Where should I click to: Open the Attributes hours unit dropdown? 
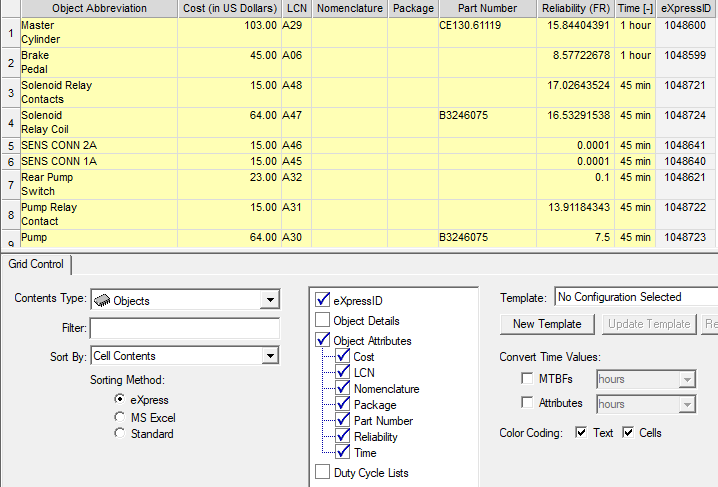687,404
